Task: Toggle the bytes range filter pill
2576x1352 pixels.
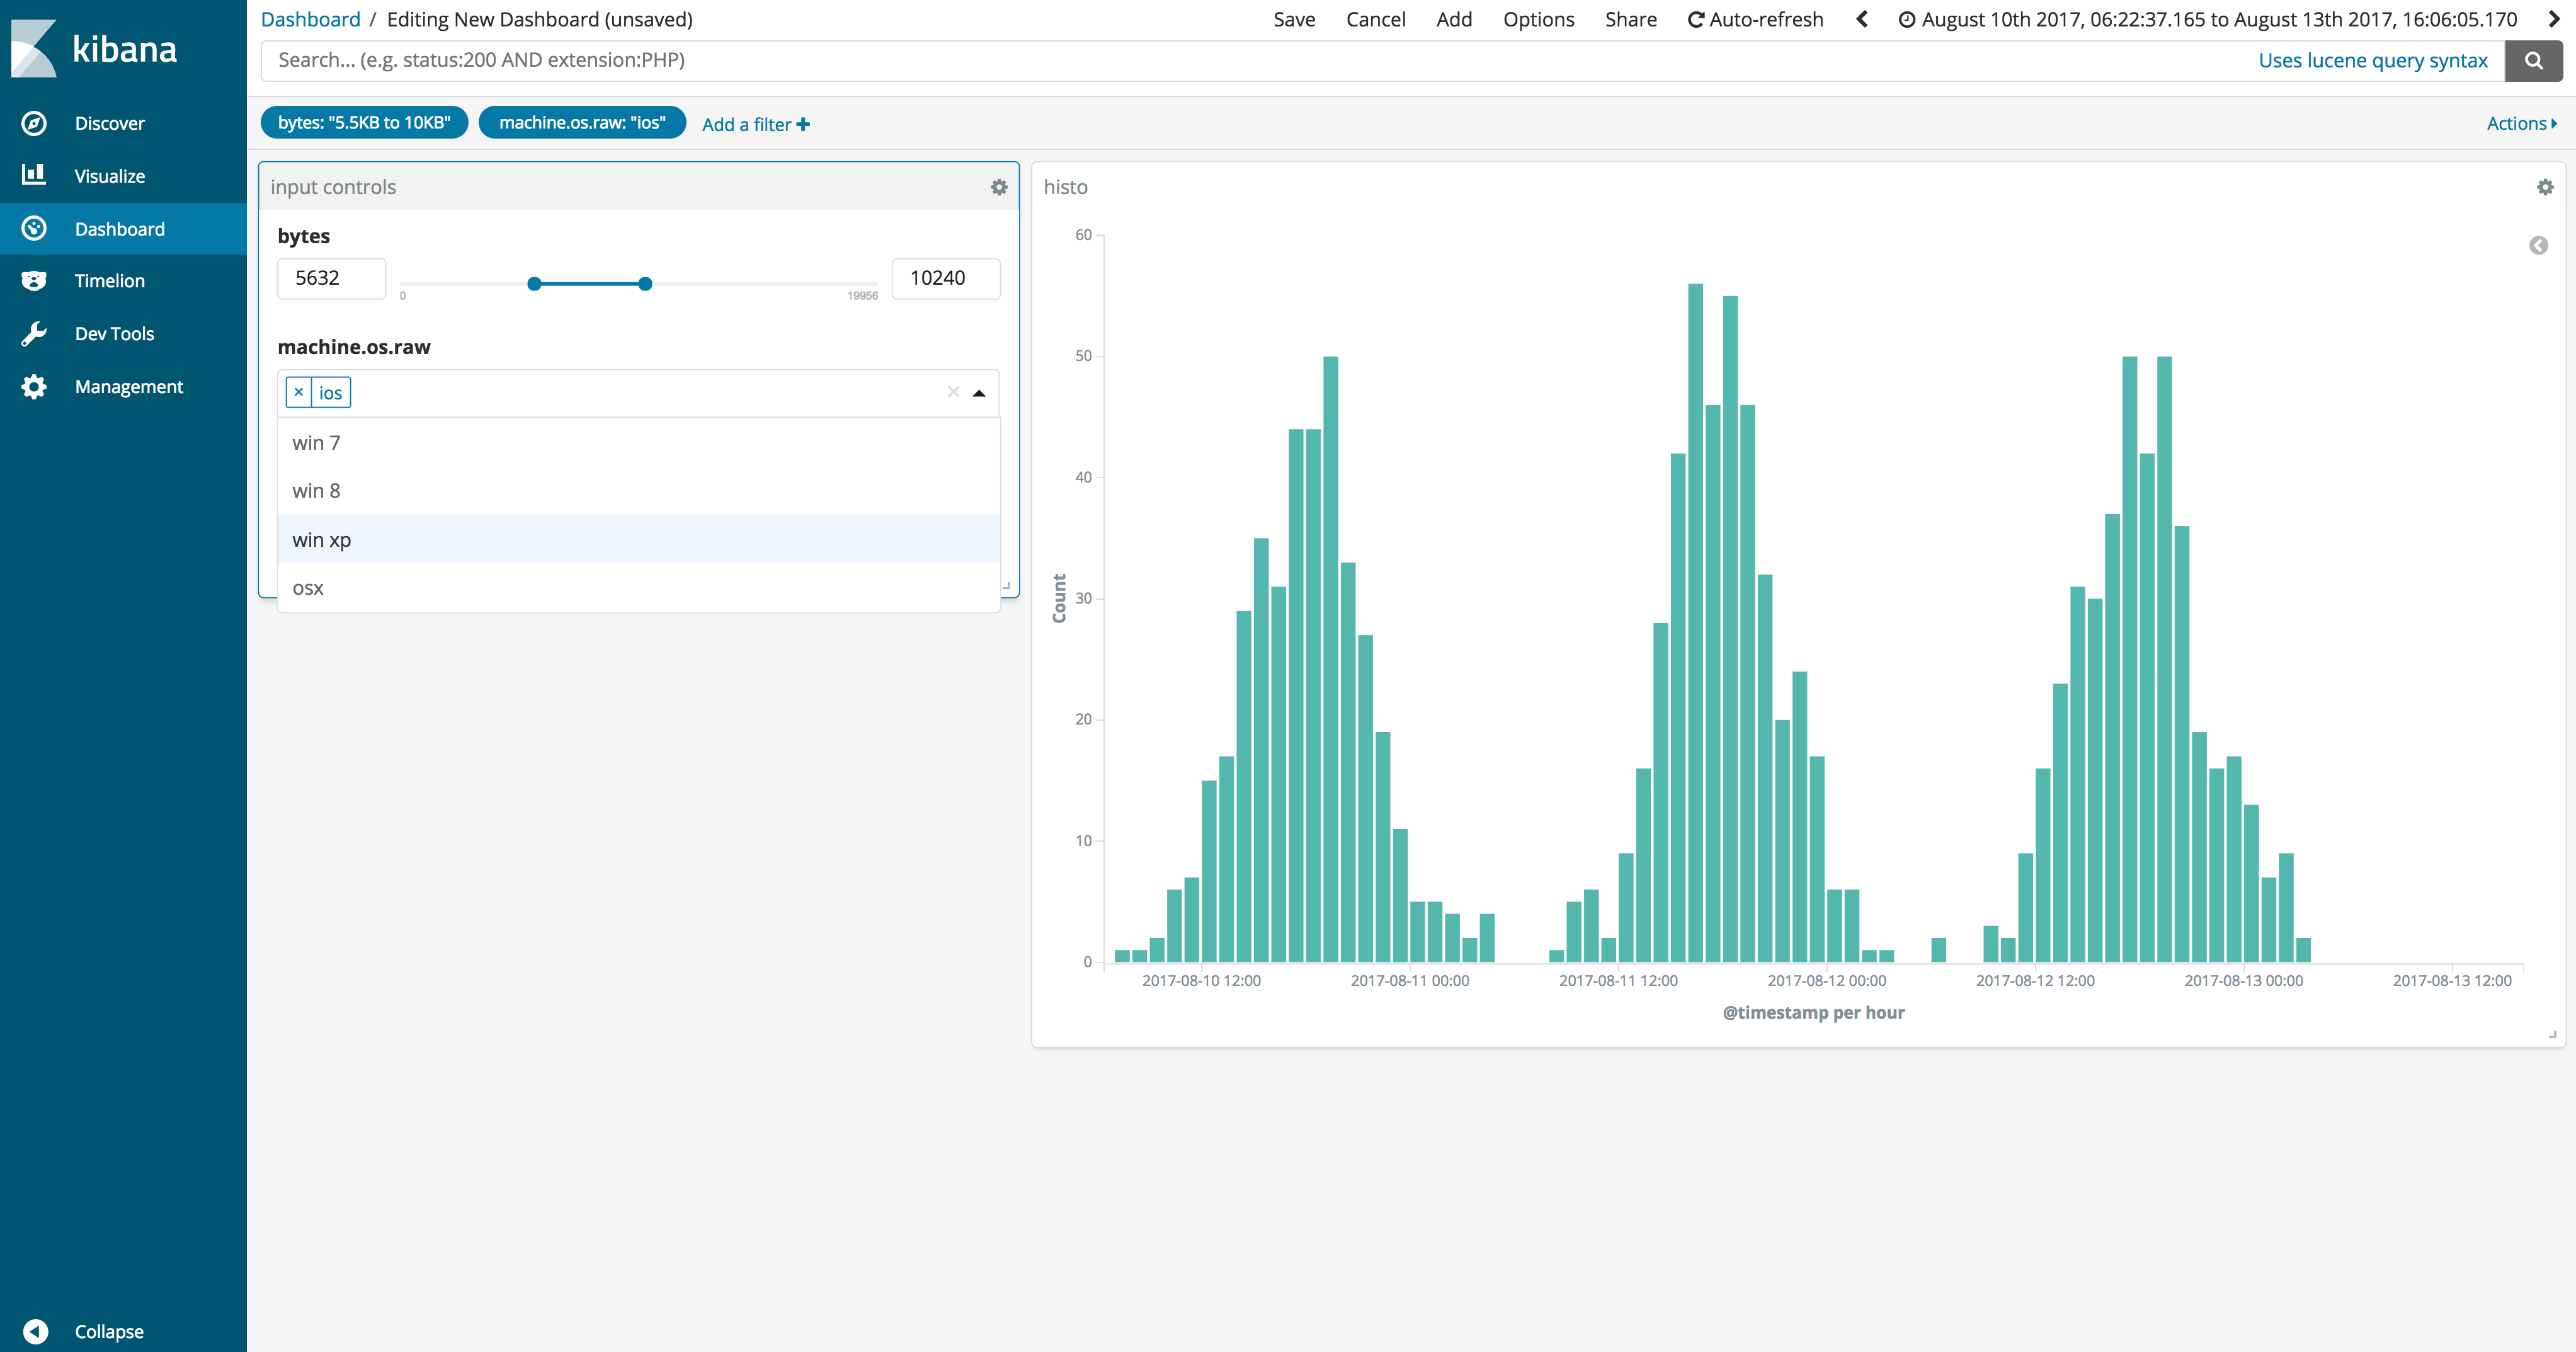Action: click(364, 122)
